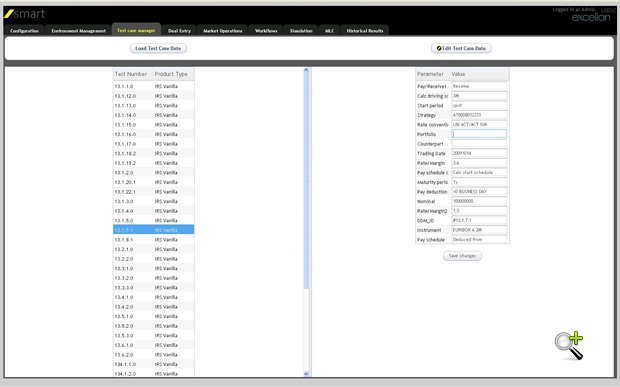This screenshot has width=620, height=387.
Task: Select test row 13.1.16.0
Action: coord(153,134)
